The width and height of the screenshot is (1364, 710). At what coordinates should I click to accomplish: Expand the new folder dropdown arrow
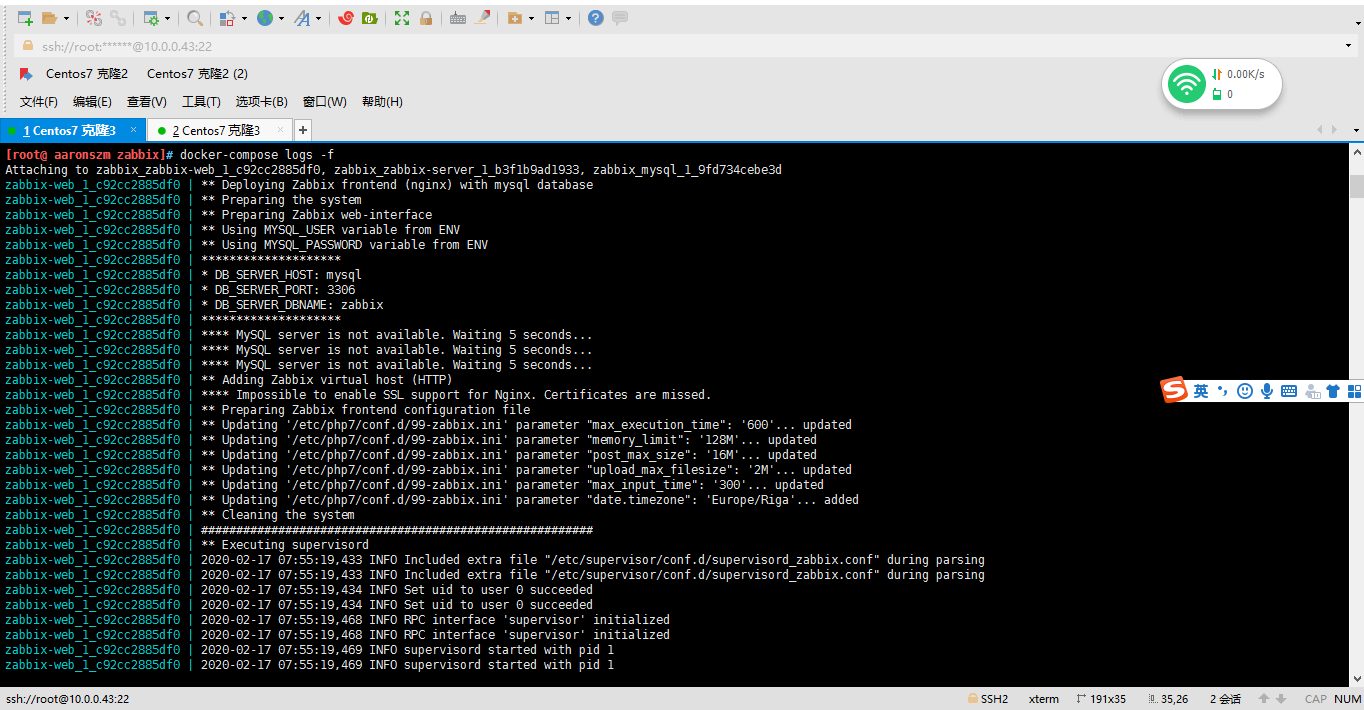(x=531, y=18)
